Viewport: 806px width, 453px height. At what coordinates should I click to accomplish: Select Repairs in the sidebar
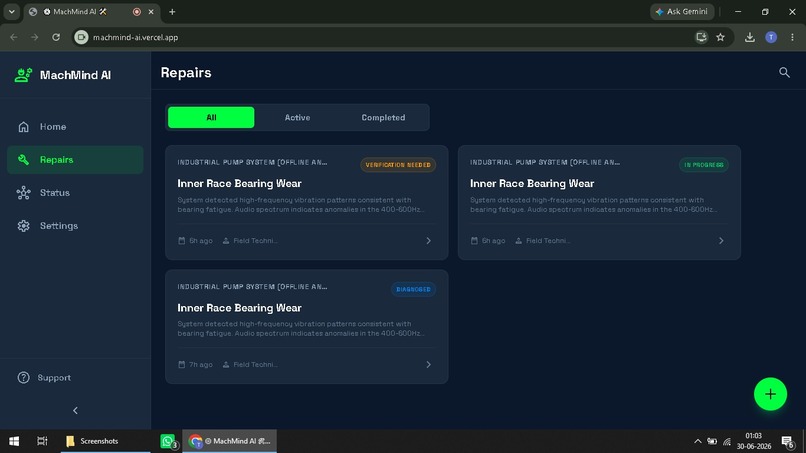pyautogui.click(x=75, y=159)
